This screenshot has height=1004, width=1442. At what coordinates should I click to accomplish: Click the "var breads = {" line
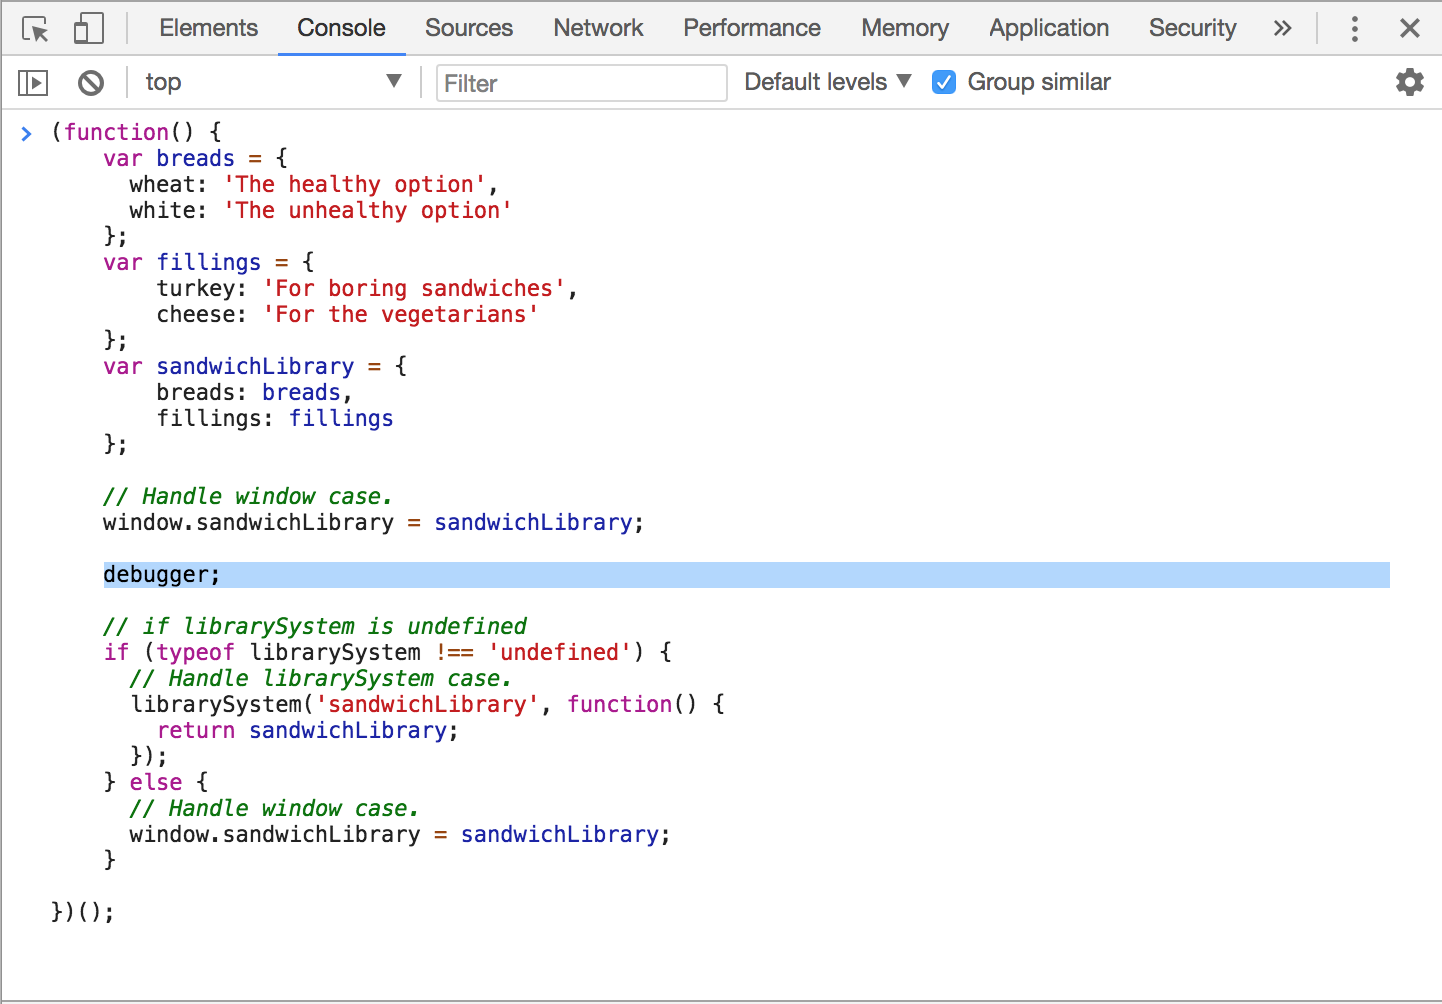tap(195, 159)
